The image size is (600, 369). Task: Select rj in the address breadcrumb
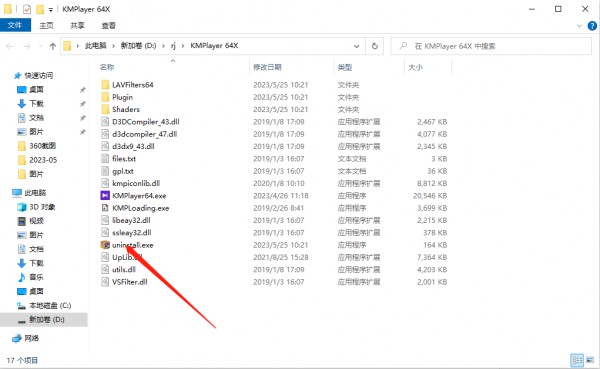173,46
